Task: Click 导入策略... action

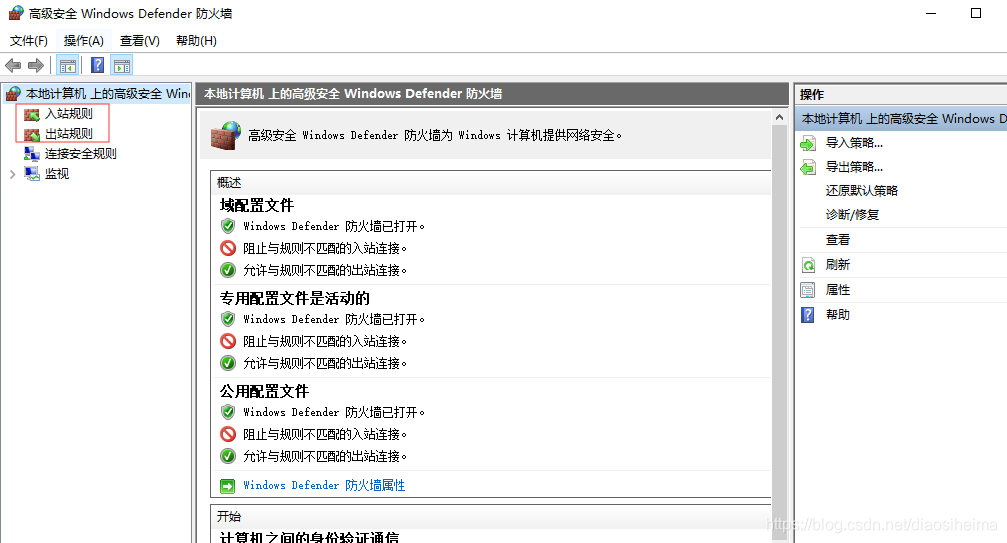Action: 854,142
